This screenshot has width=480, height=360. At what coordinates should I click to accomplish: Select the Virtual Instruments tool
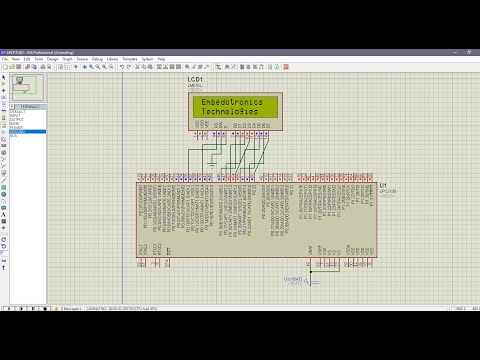(x=4, y=173)
